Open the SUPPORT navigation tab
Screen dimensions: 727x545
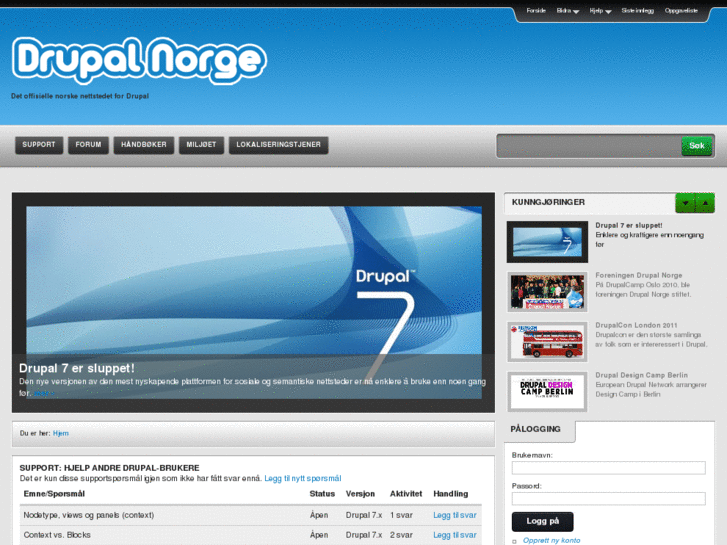39,145
